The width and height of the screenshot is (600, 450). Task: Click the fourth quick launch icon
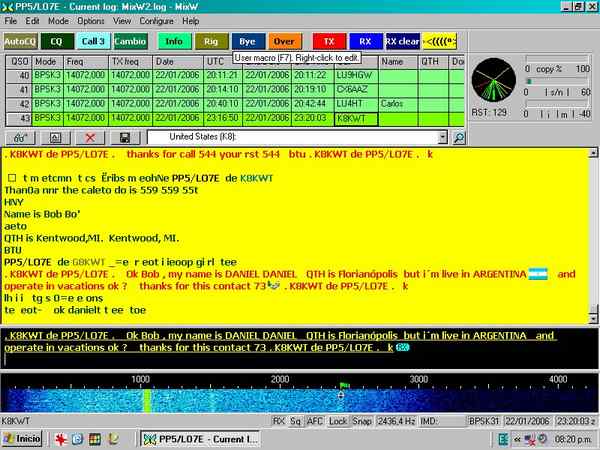click(113, 439)
